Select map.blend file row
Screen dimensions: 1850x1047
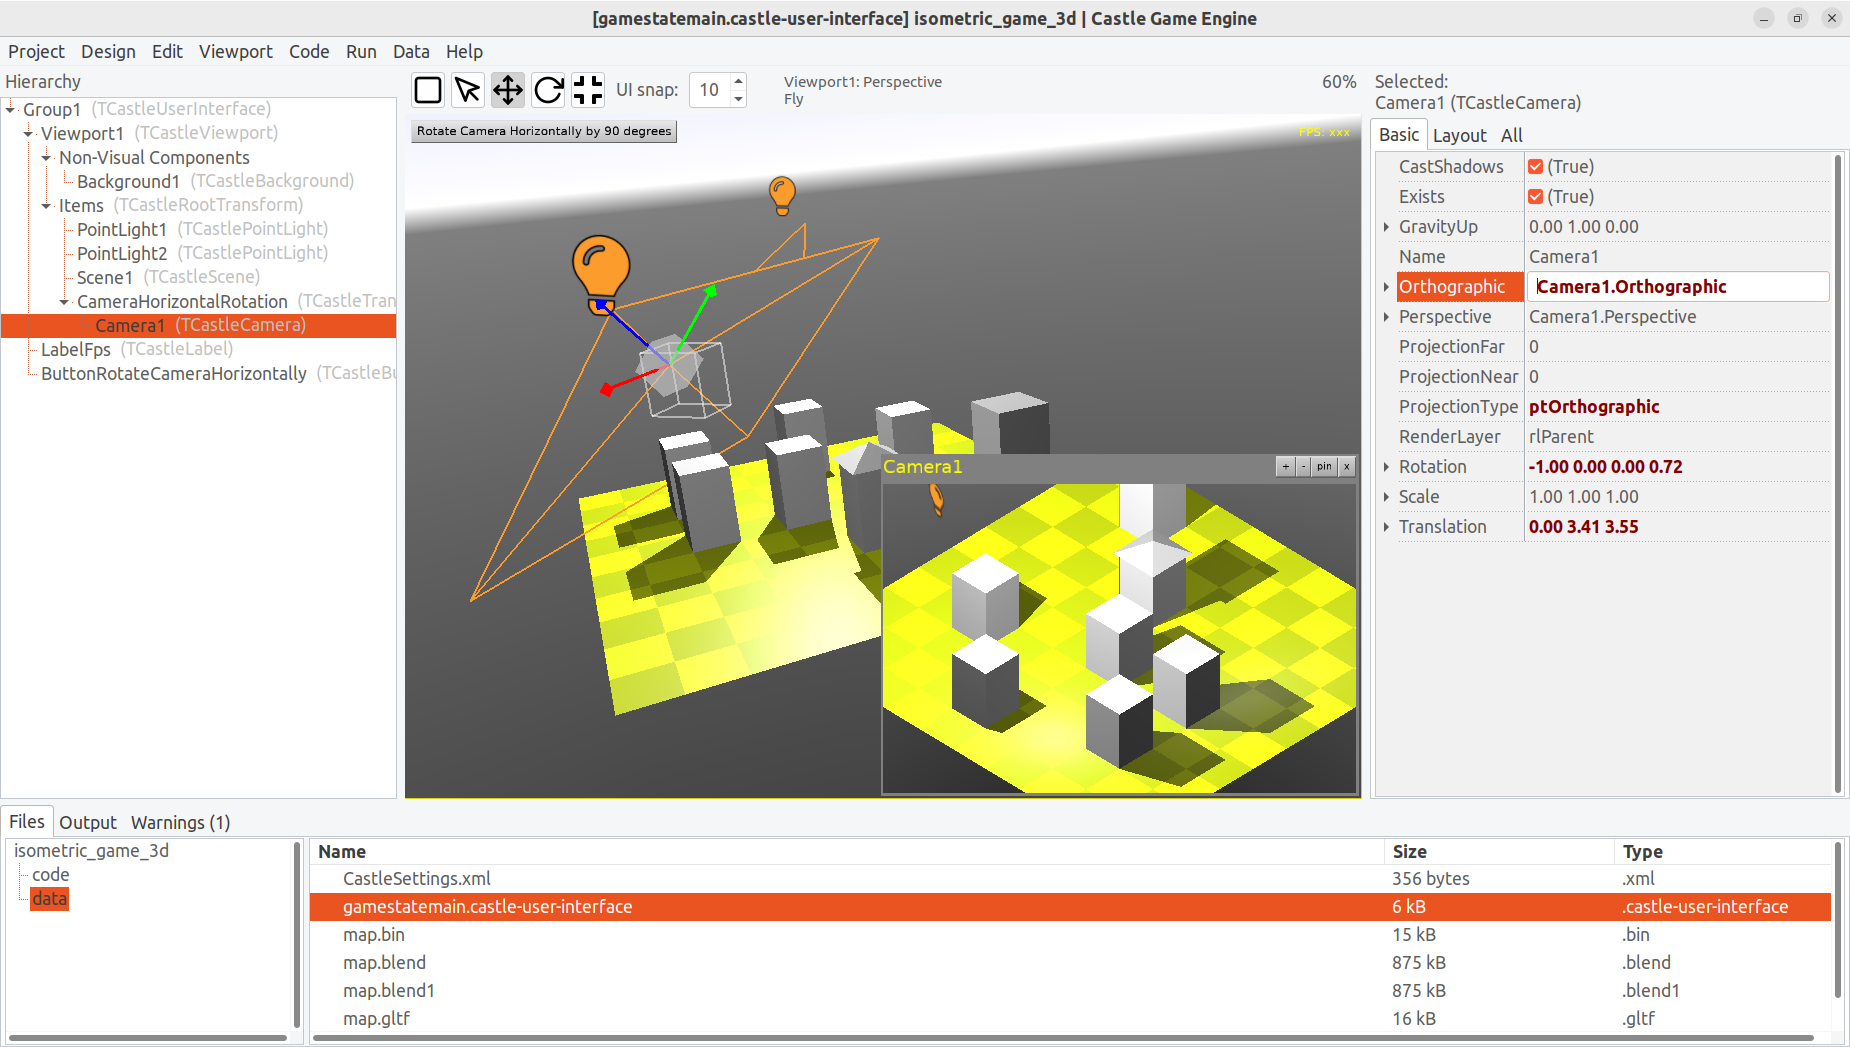point(1070,963)
